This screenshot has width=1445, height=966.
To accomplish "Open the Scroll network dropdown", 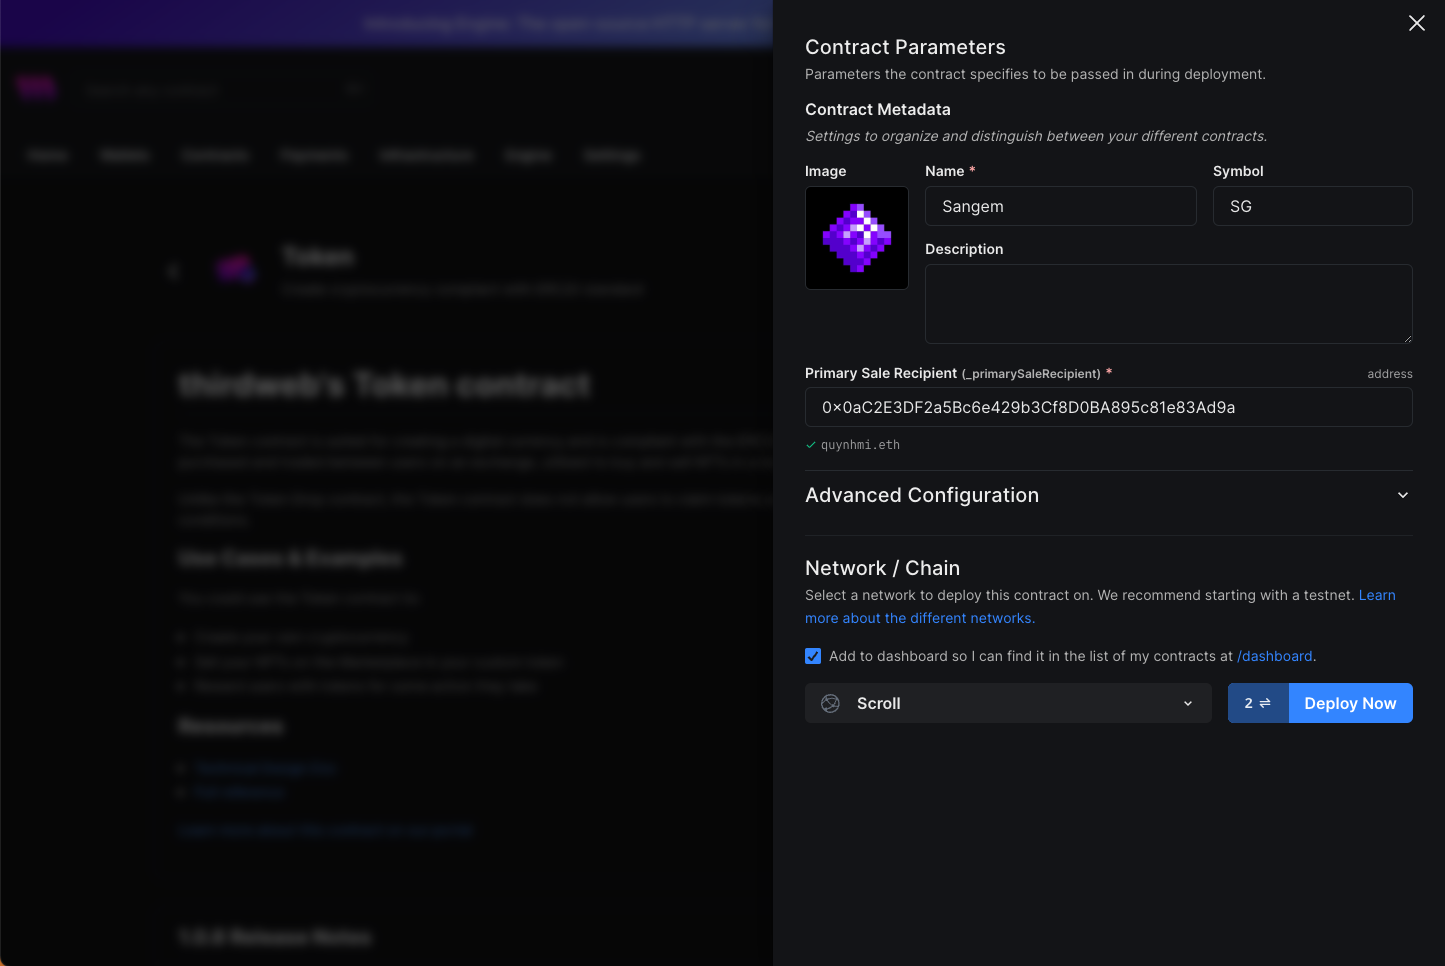I will click(x=1008, y=703).
